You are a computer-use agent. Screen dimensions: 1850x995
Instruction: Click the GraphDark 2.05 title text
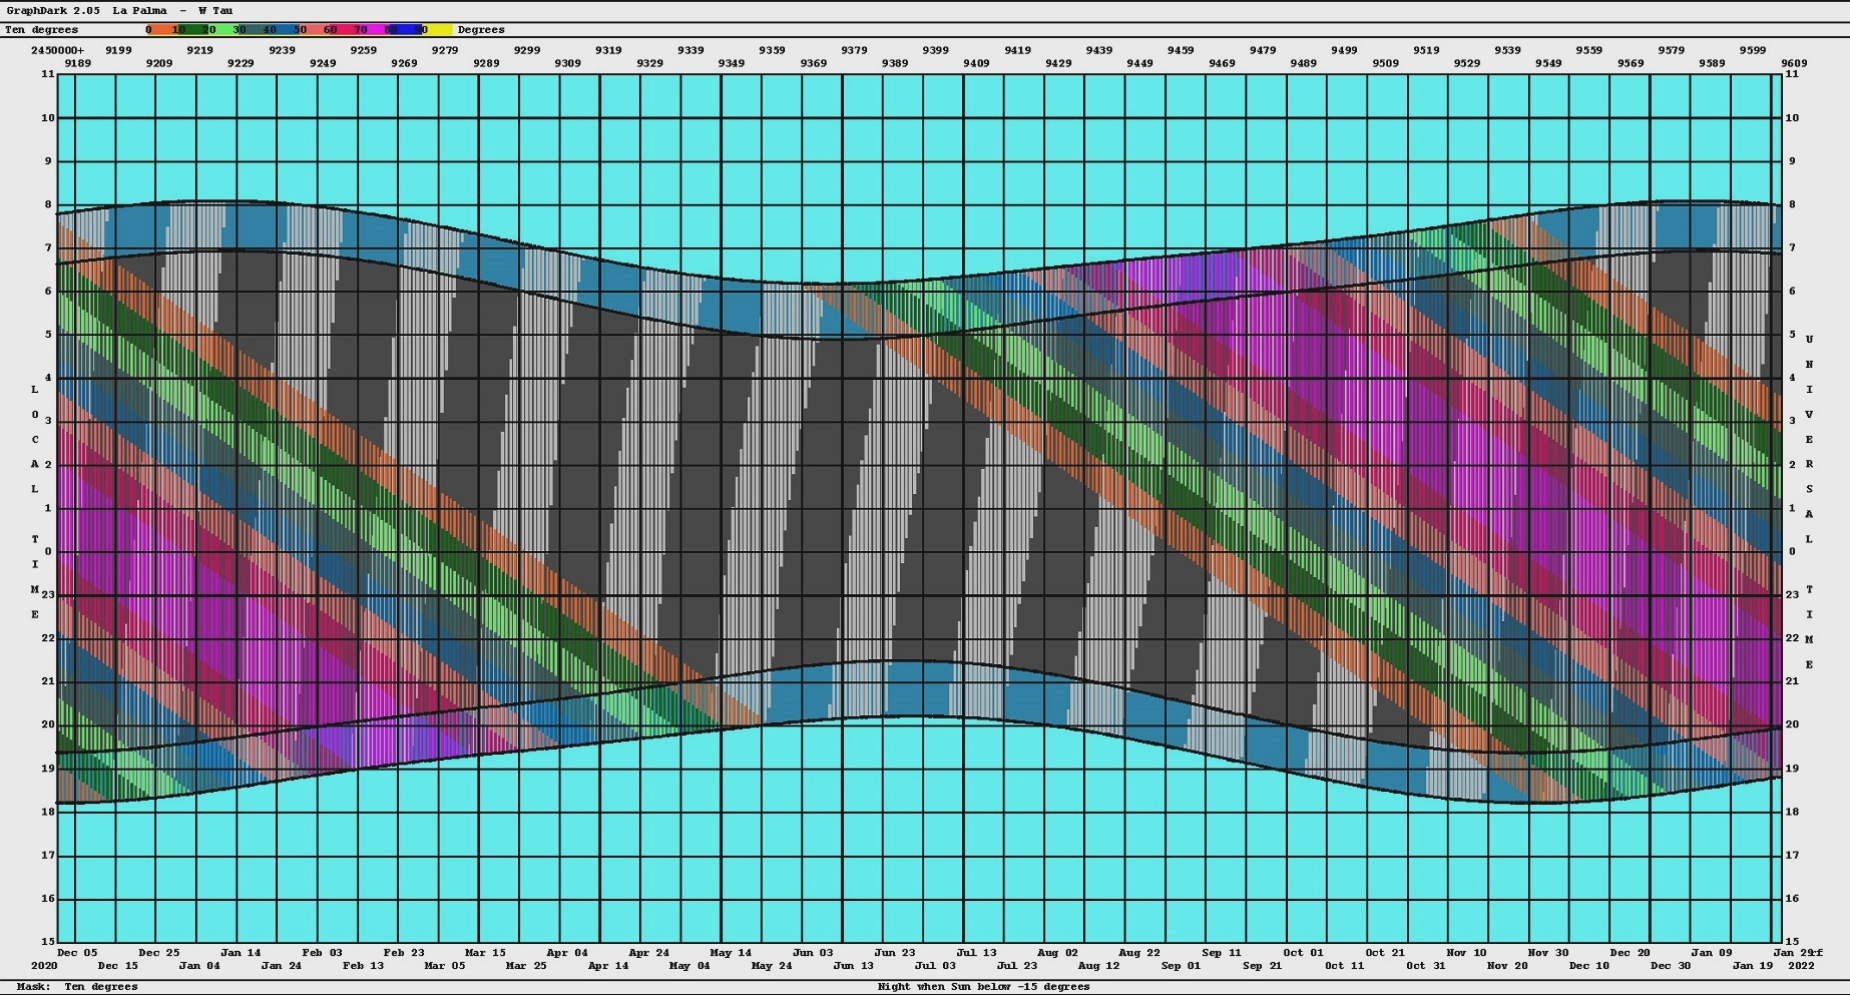tap(52, 10)
